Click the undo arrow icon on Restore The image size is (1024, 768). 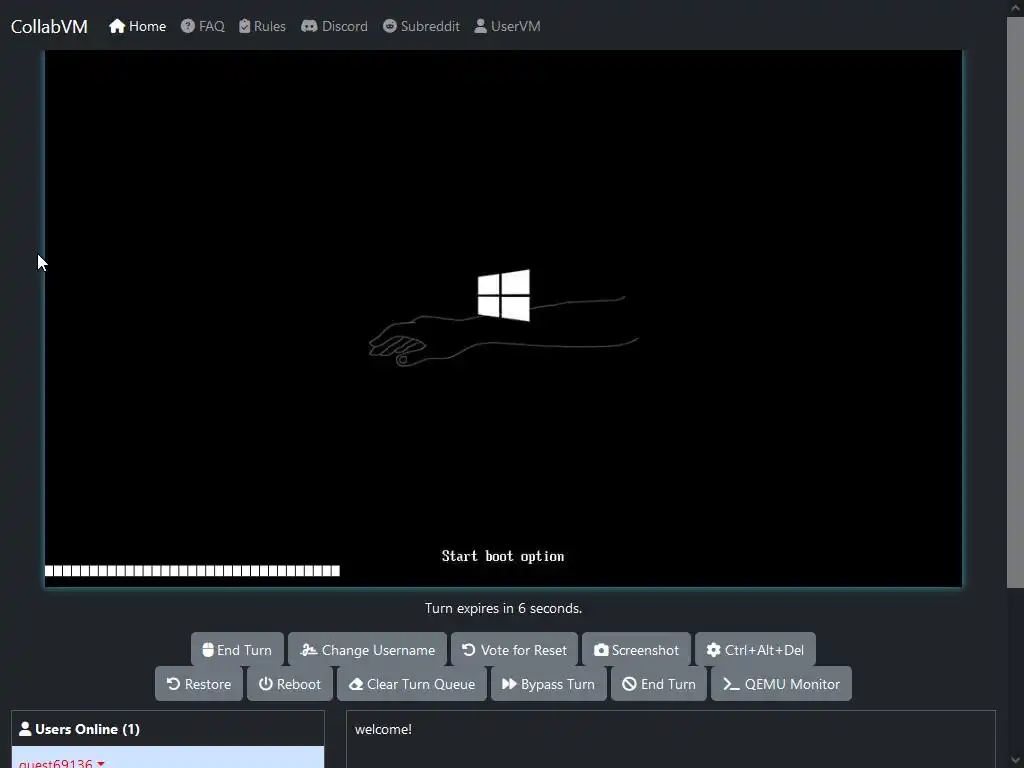[173, 684]
